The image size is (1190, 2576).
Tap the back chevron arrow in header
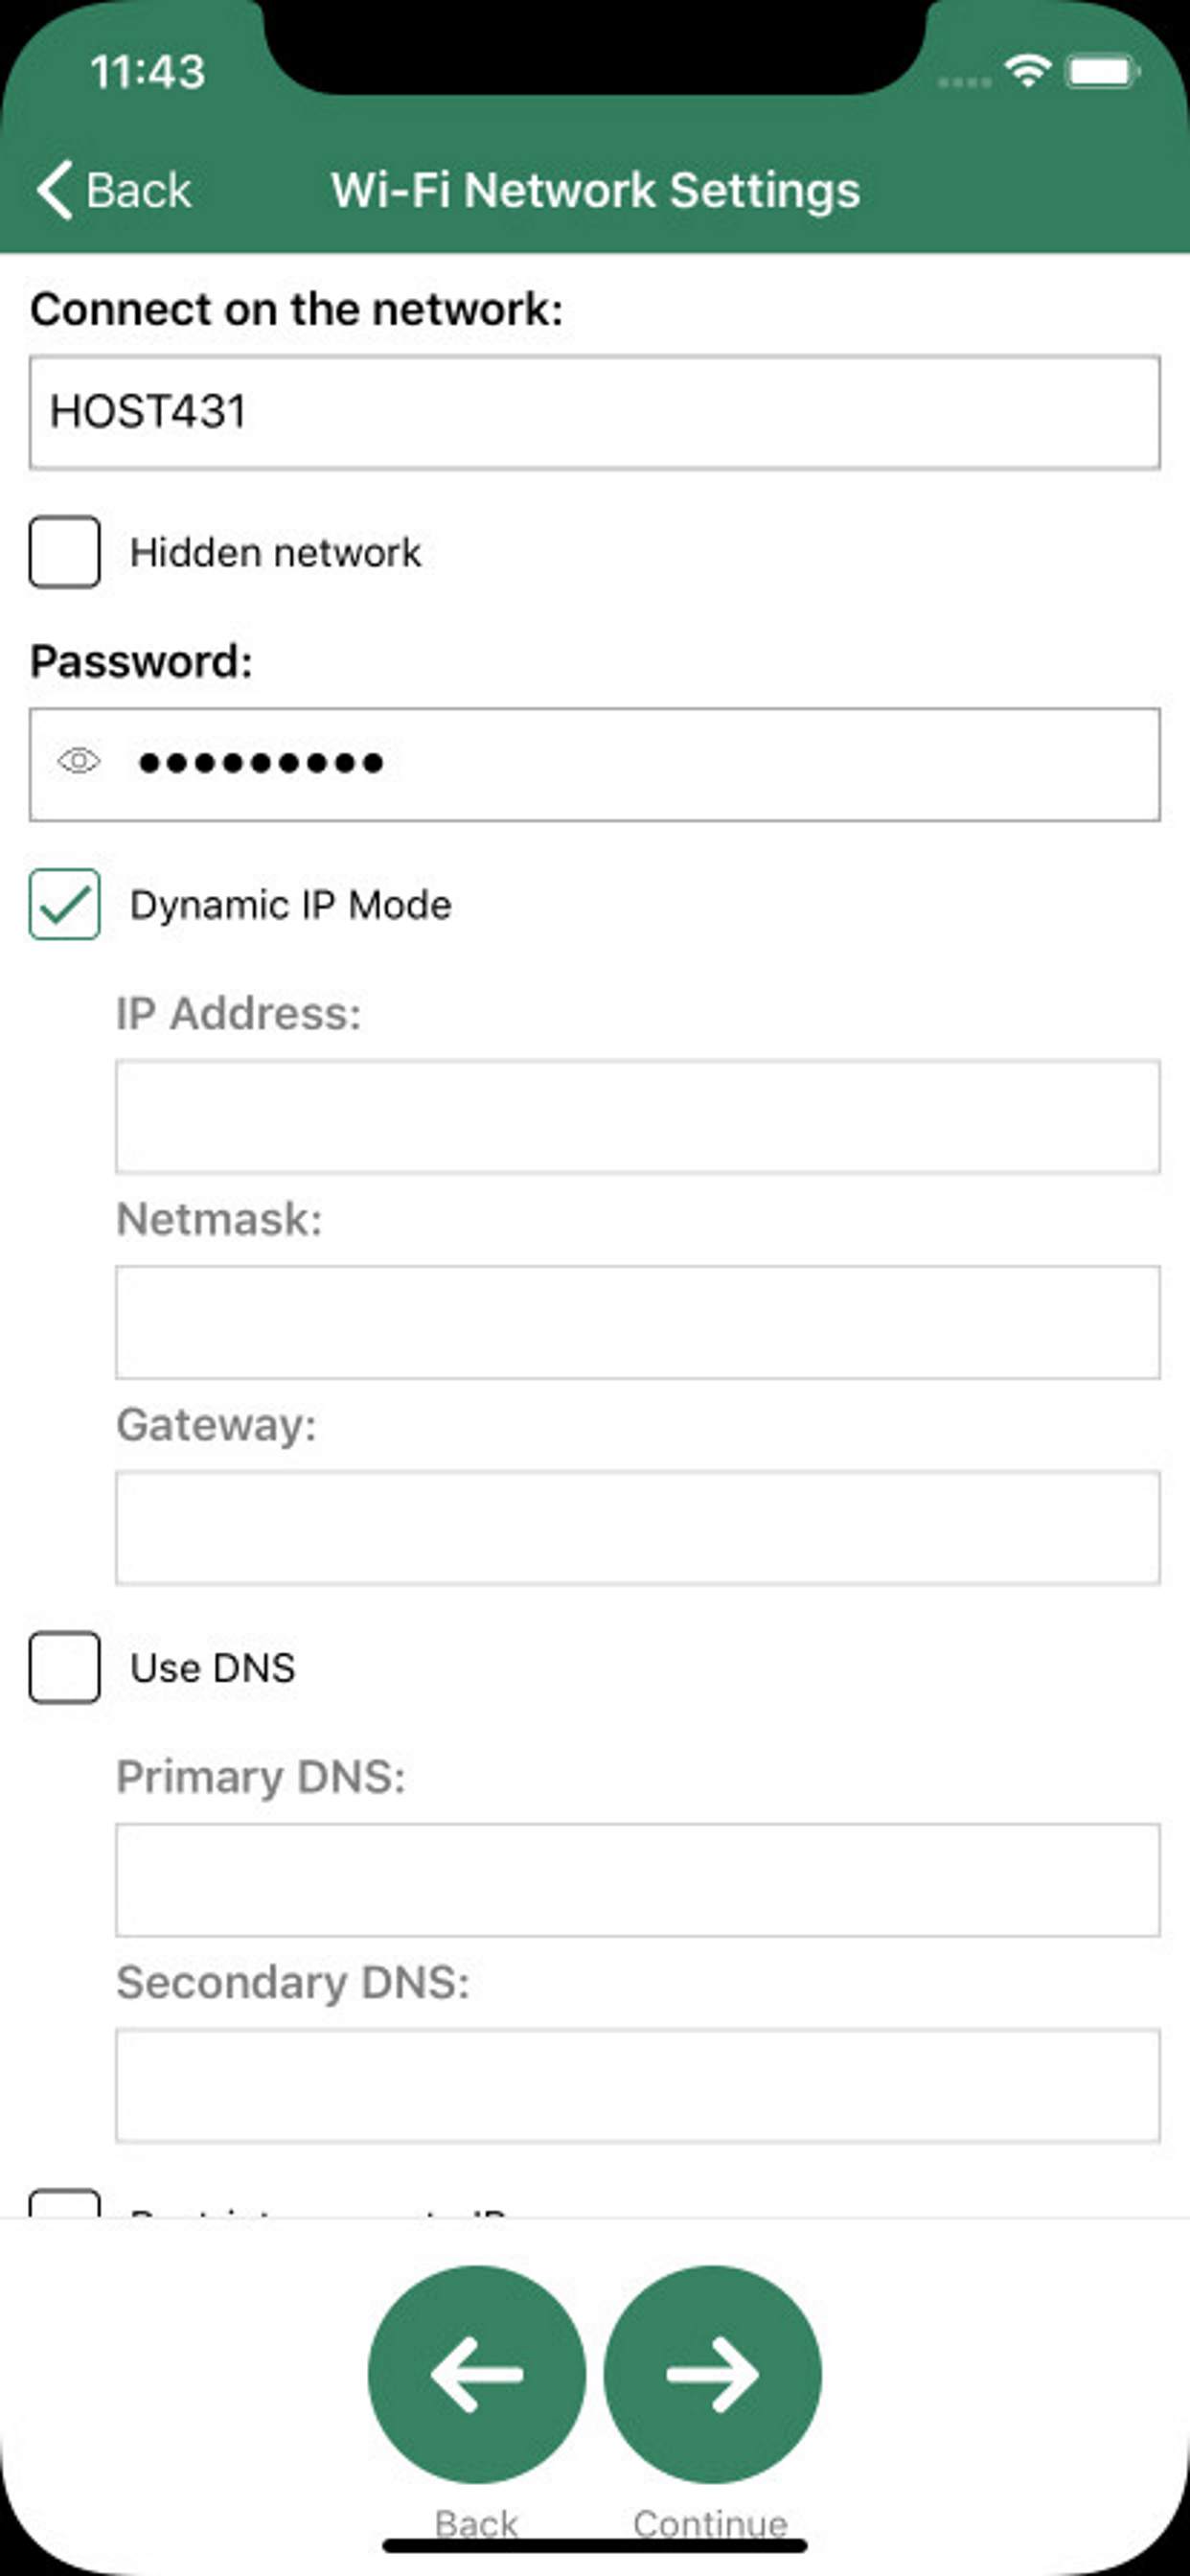coord(55,190)
